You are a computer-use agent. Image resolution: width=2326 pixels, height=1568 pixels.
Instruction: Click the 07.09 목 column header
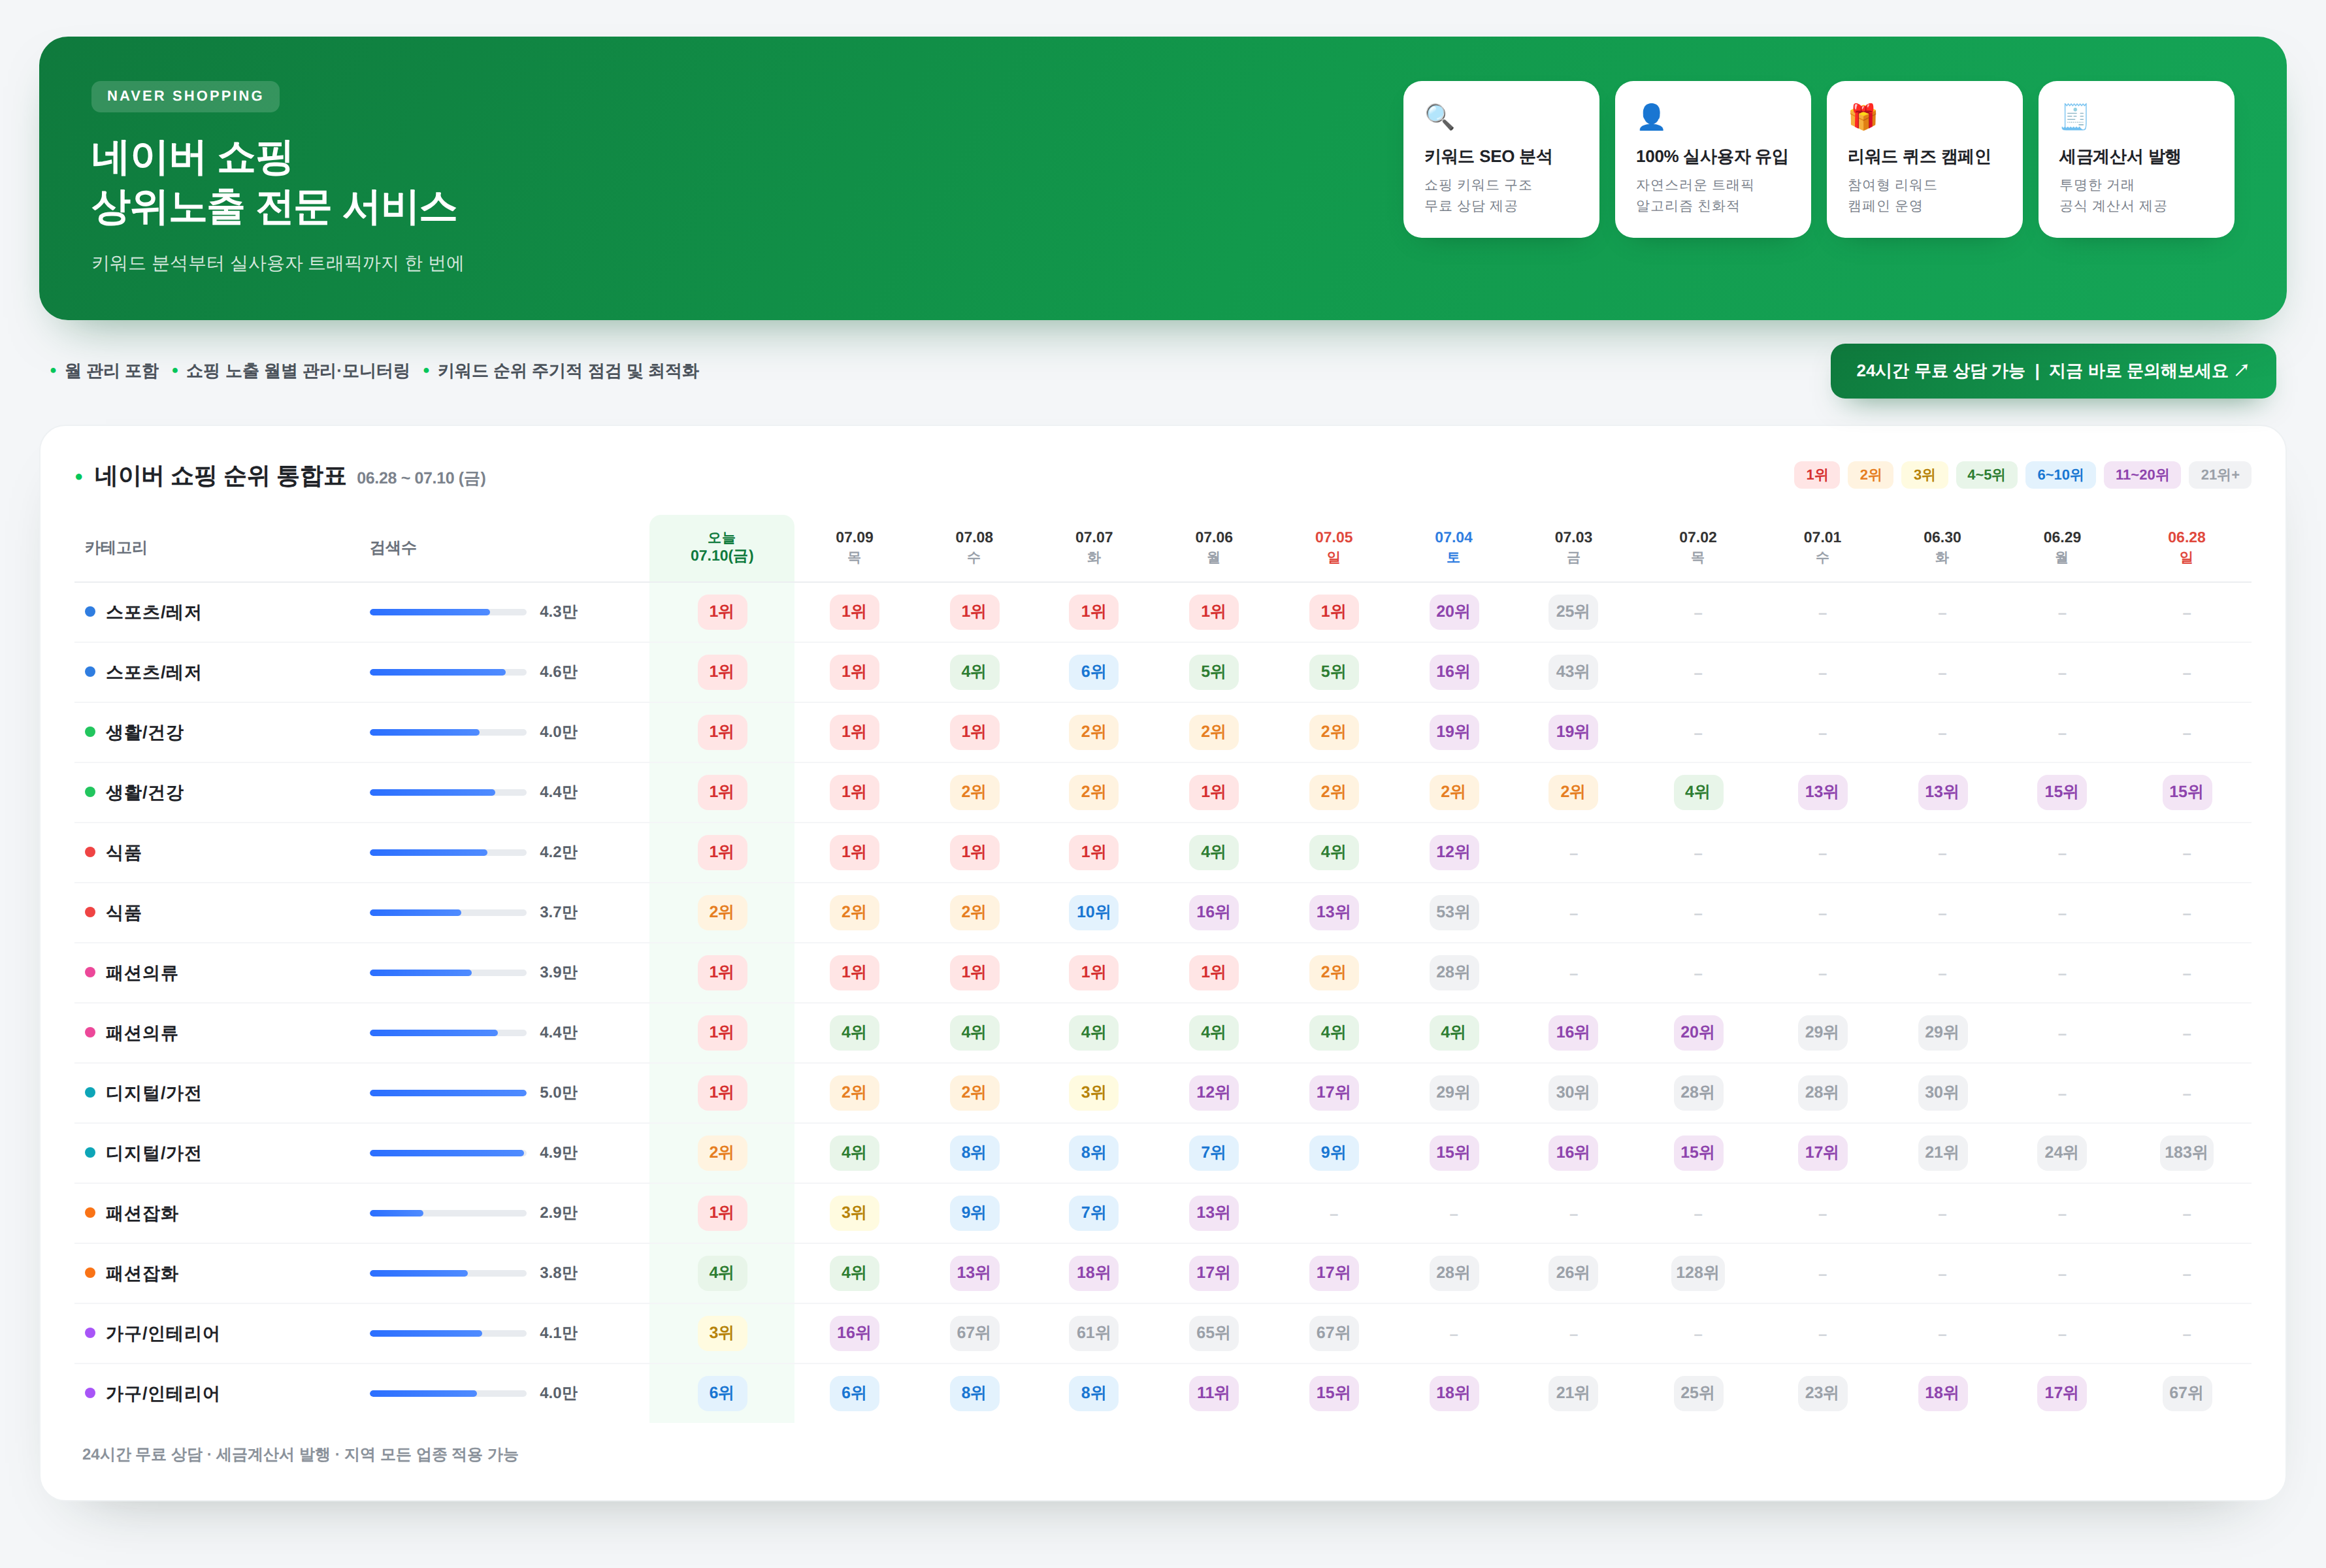coord(854,547)
